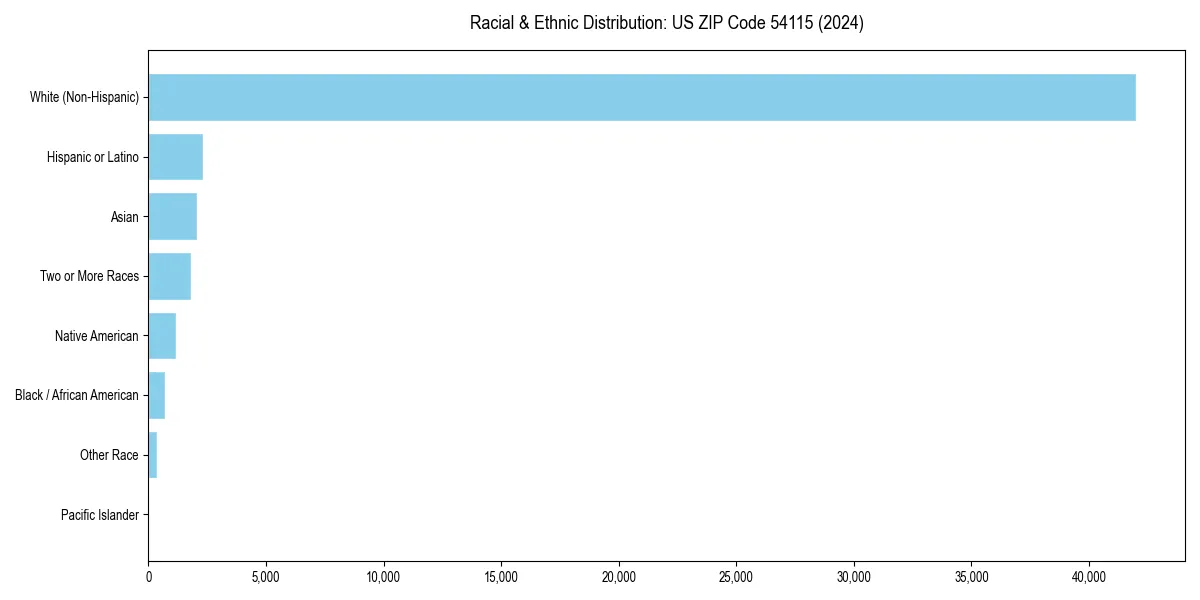Select the White (Non-Hispanic) axis label
Screen dimensions: 1200x600
pos(85,97)
